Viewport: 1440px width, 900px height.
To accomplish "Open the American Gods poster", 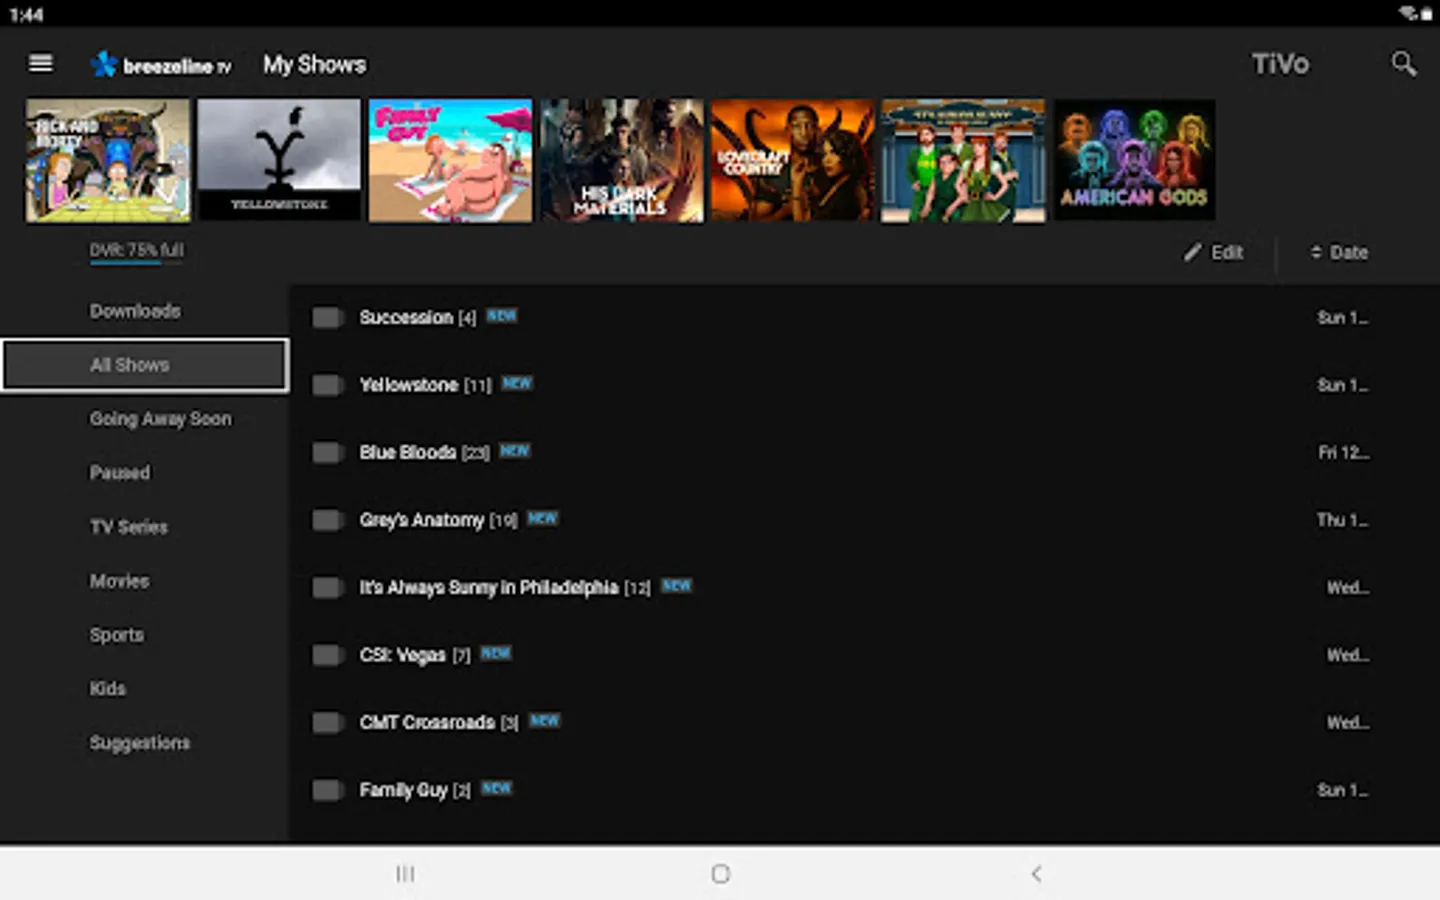I will tap(1134, 160).
